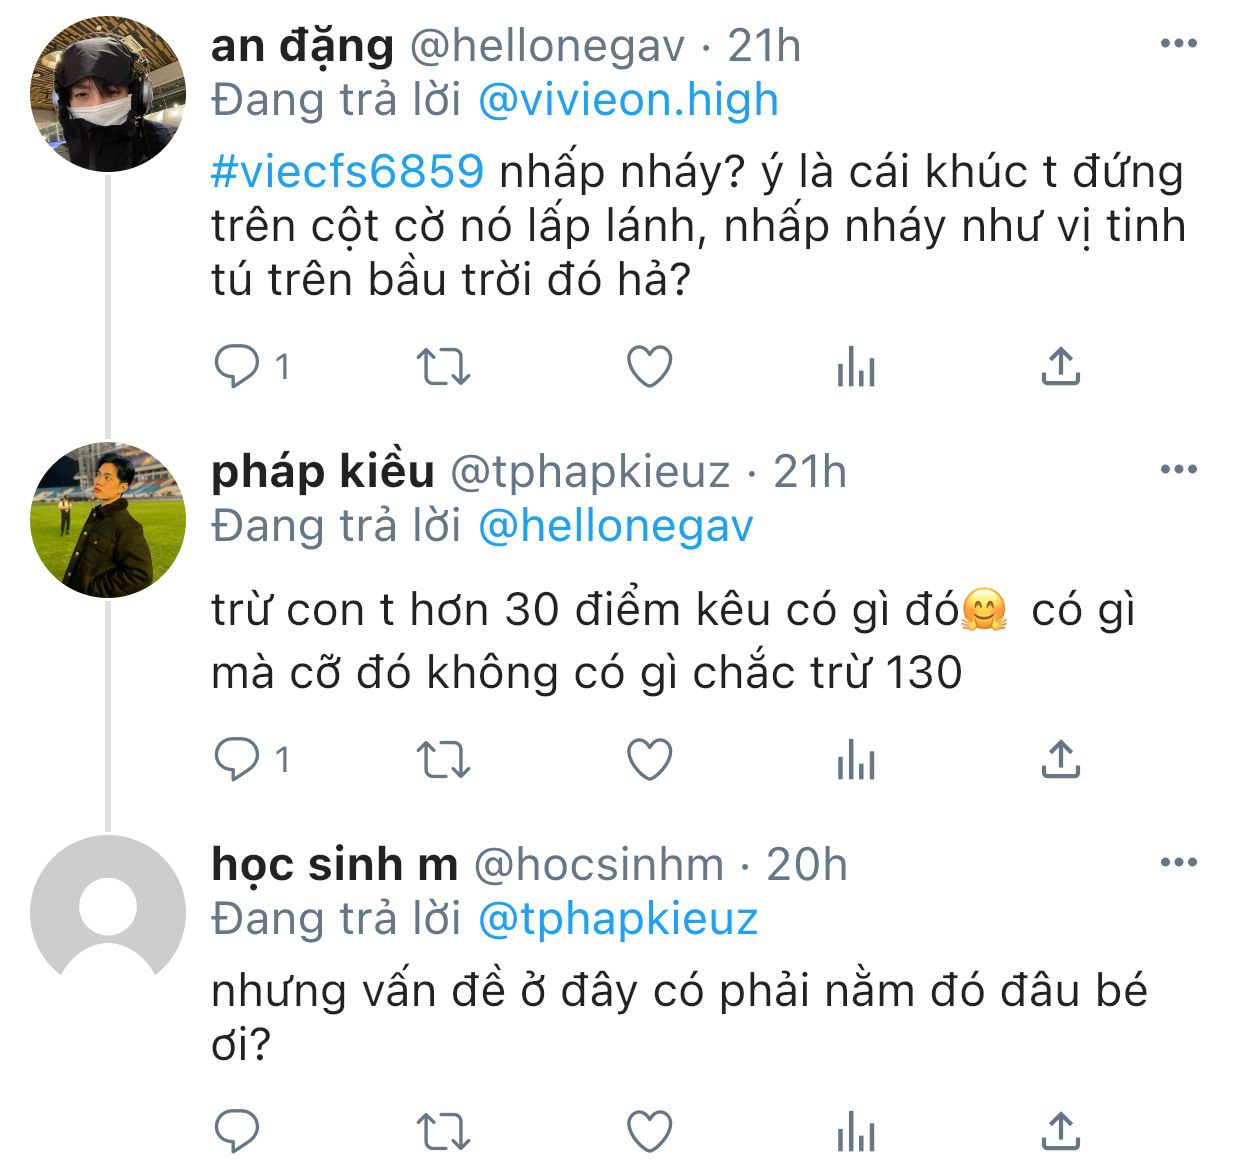The width and height of the screenshot is (1242, 1170).
Task: Open học sinh m's default avatar
Action: (108, 912)
